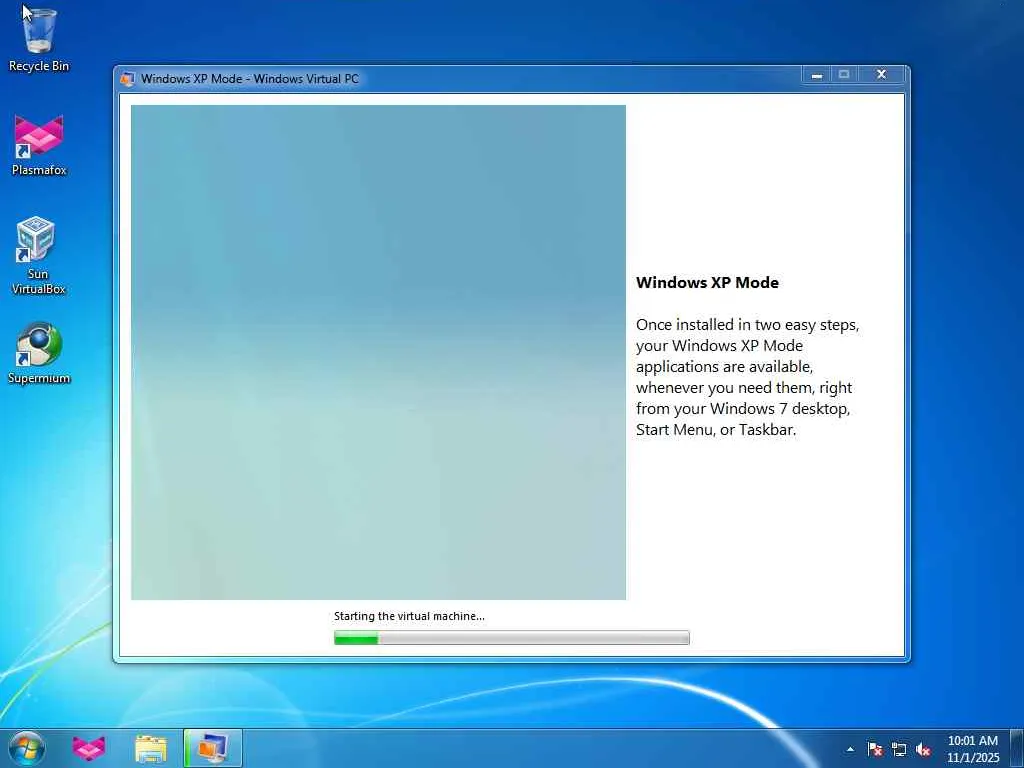This screenshot has height=768, width=1024.
Task: Click the 'Starting the virtual machine...' status text
Action: (409, 616)
